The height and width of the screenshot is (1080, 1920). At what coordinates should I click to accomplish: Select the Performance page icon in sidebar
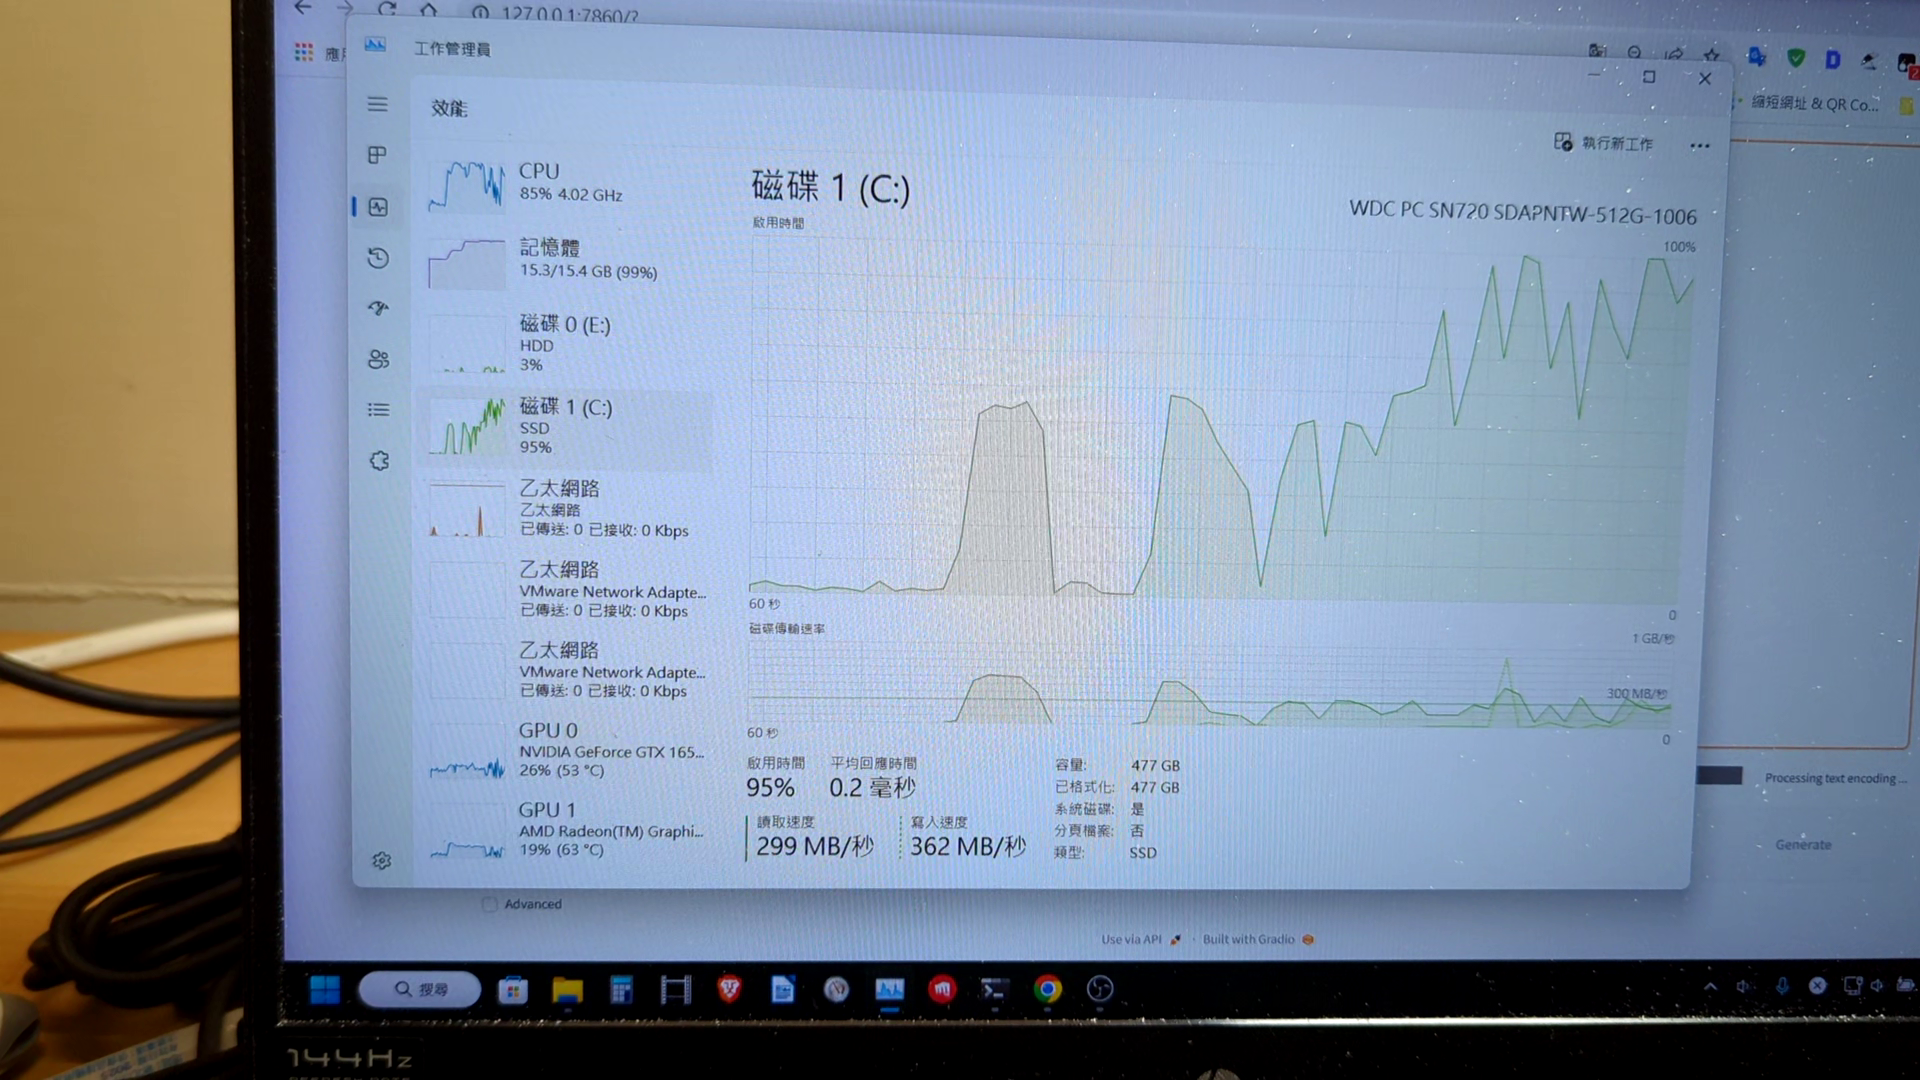pyautogui.click(x=378, y=207)
